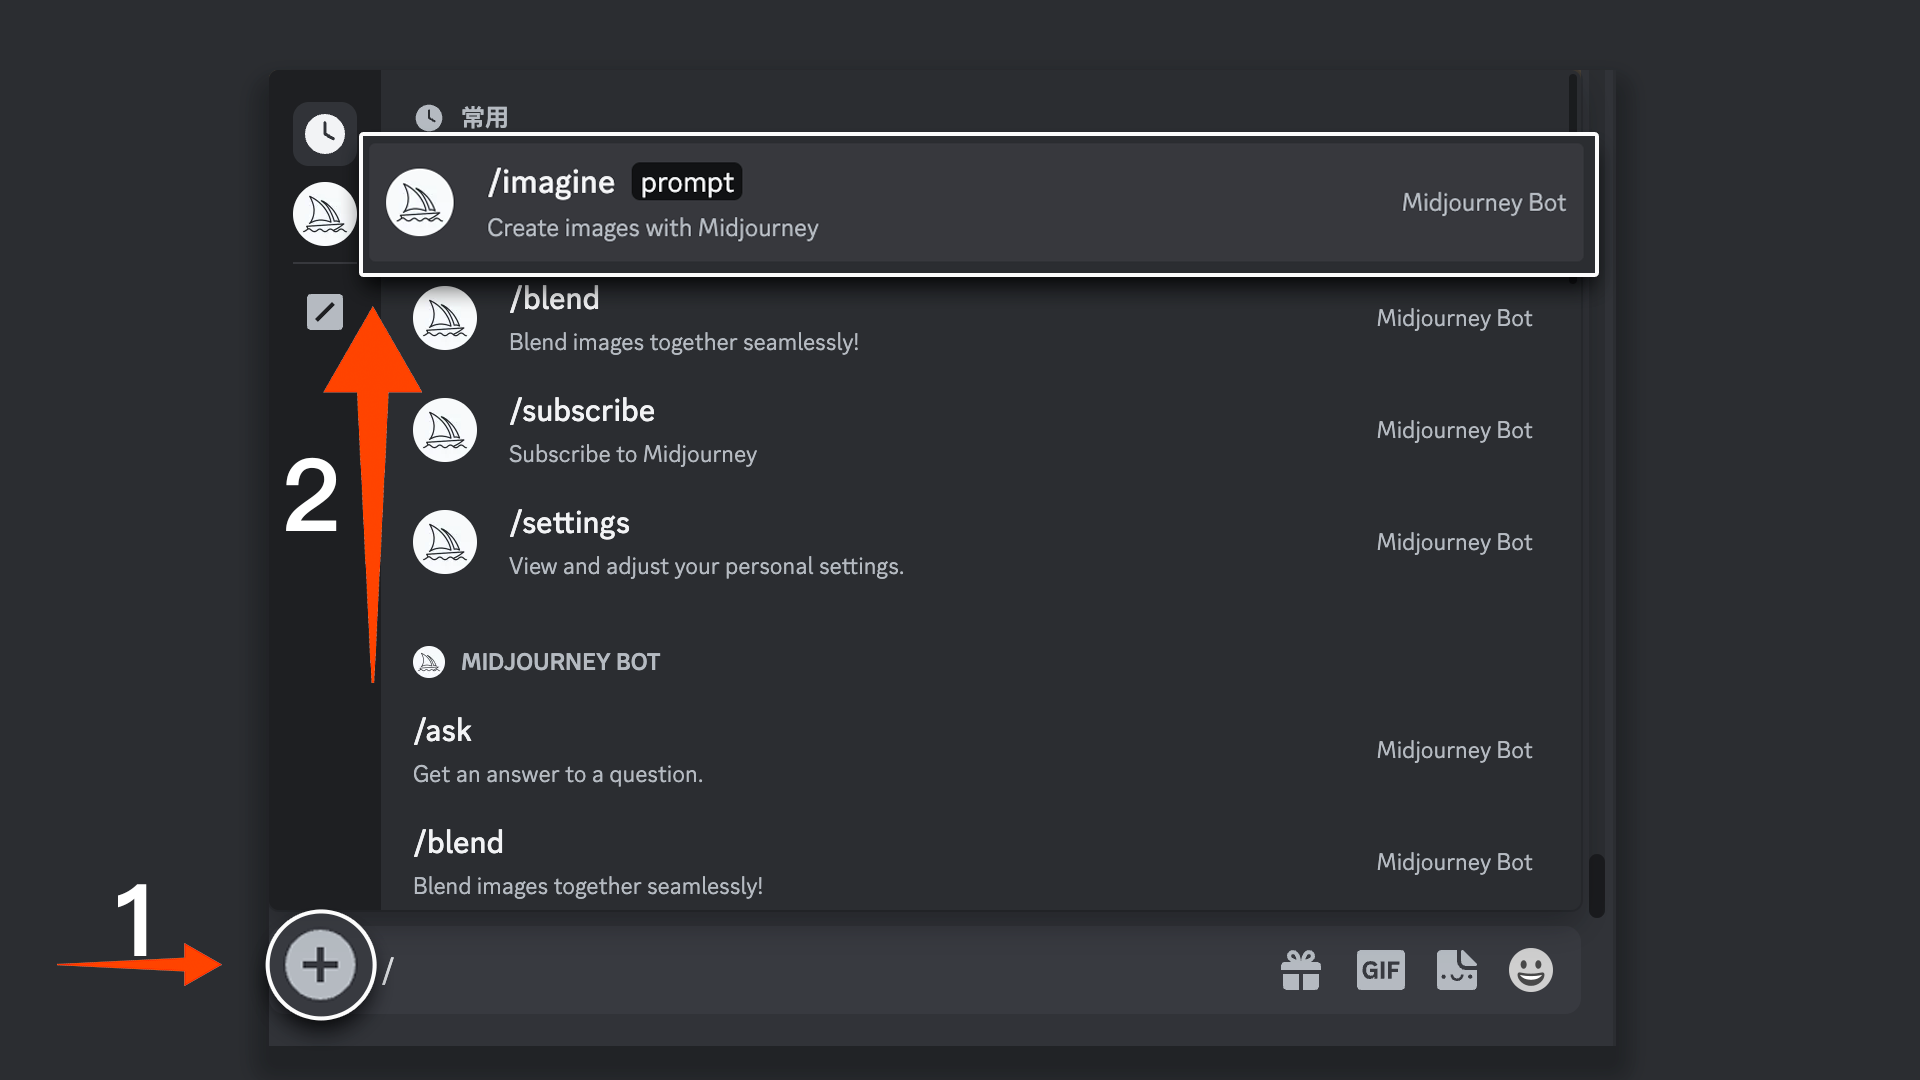Image resolution: width=1920 pixels, height=1080 pixels.
Task: Click the Midjourney avatar next to /subscribe
Action: point(445,430)
